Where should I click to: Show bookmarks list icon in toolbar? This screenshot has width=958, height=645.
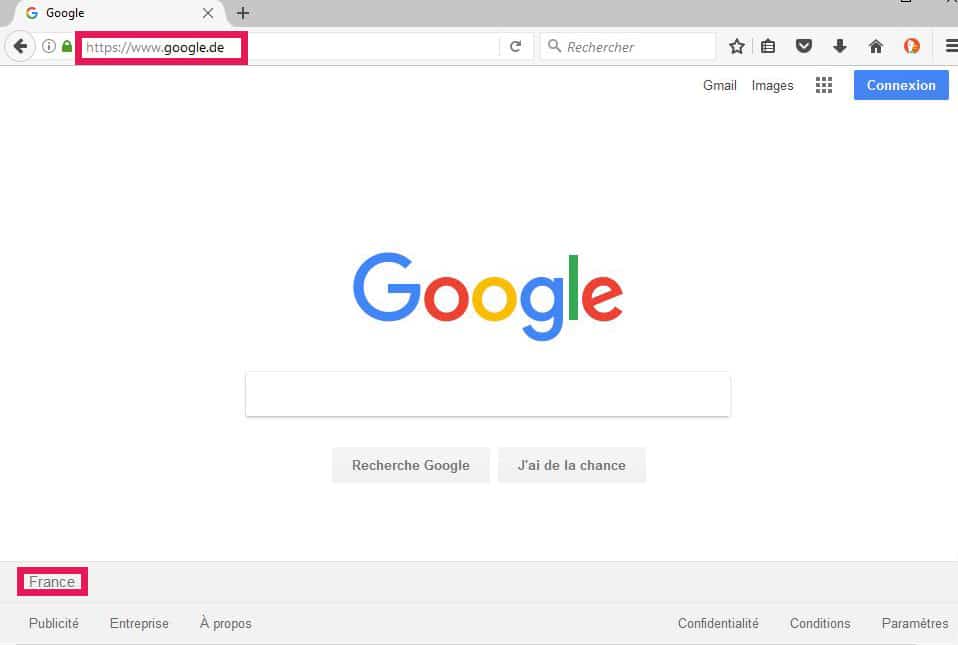click(768, 46)
